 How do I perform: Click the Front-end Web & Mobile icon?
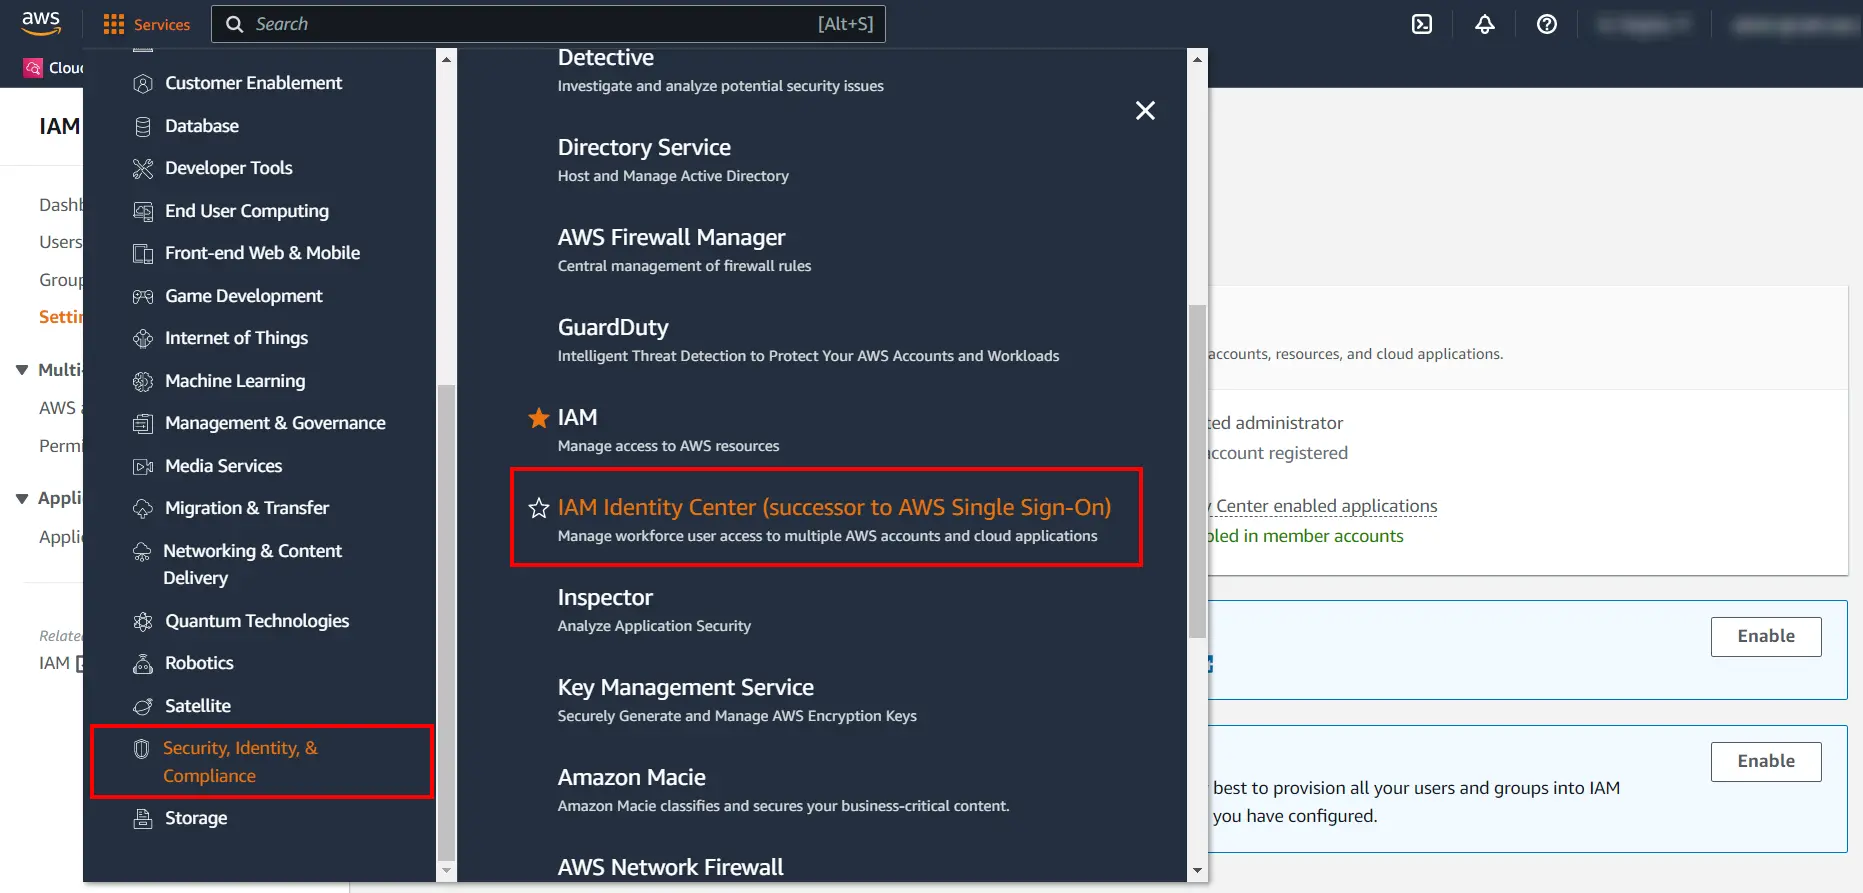coord(143,253)
